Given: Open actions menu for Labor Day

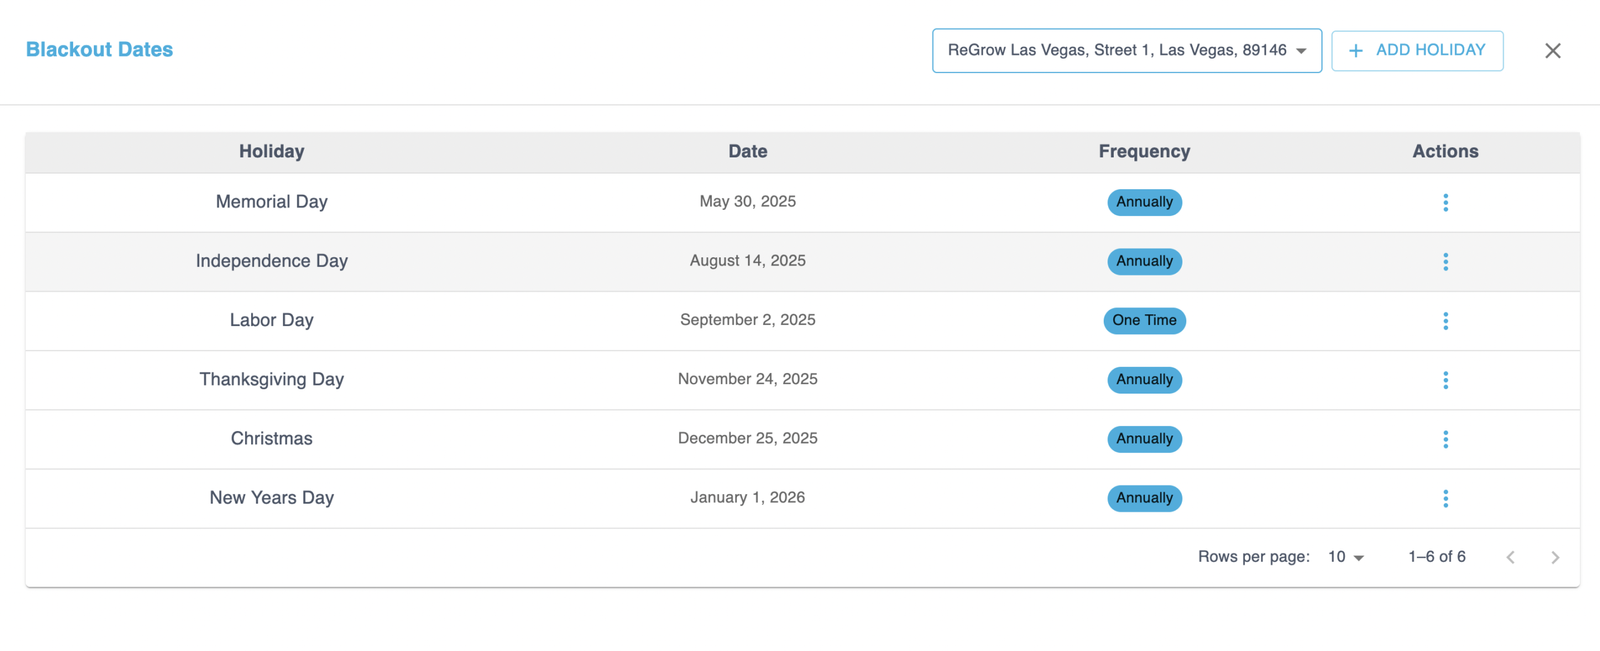Looking at the screenshot, I should point(1445,321).
